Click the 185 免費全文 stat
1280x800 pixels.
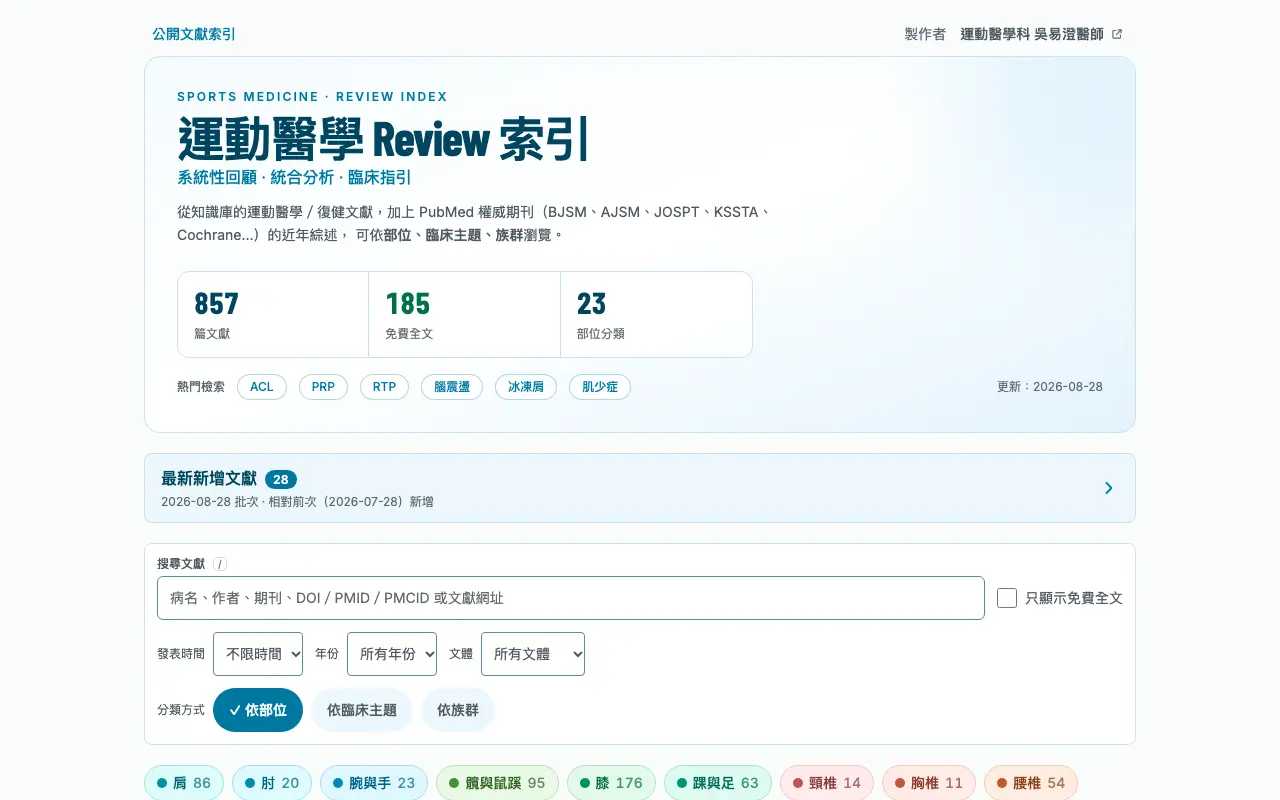click(x=465, y=314)
